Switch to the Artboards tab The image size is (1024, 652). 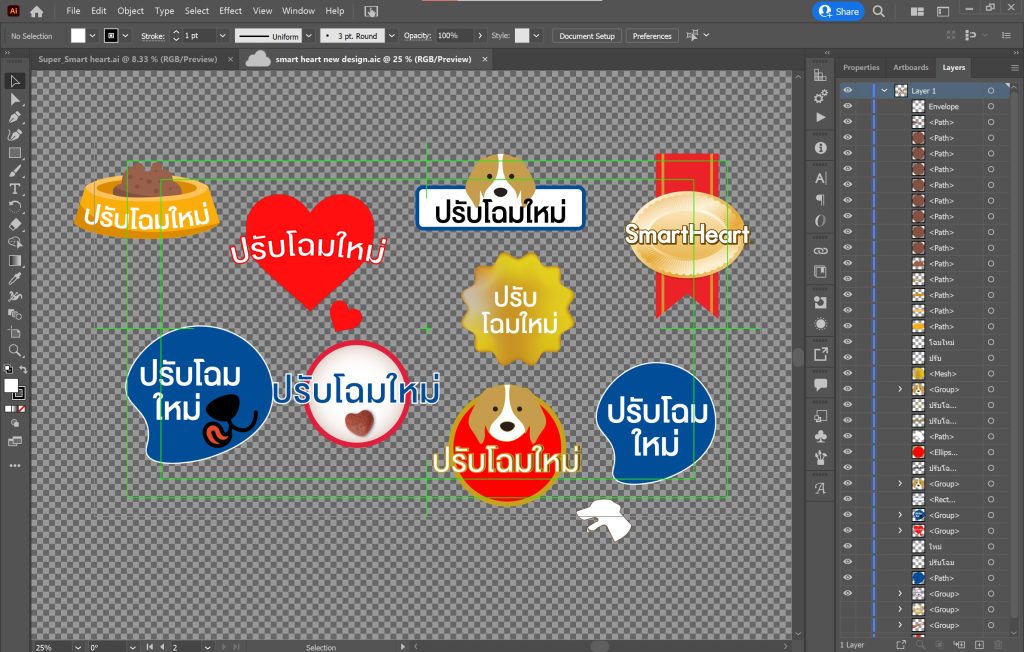point(910,67)
